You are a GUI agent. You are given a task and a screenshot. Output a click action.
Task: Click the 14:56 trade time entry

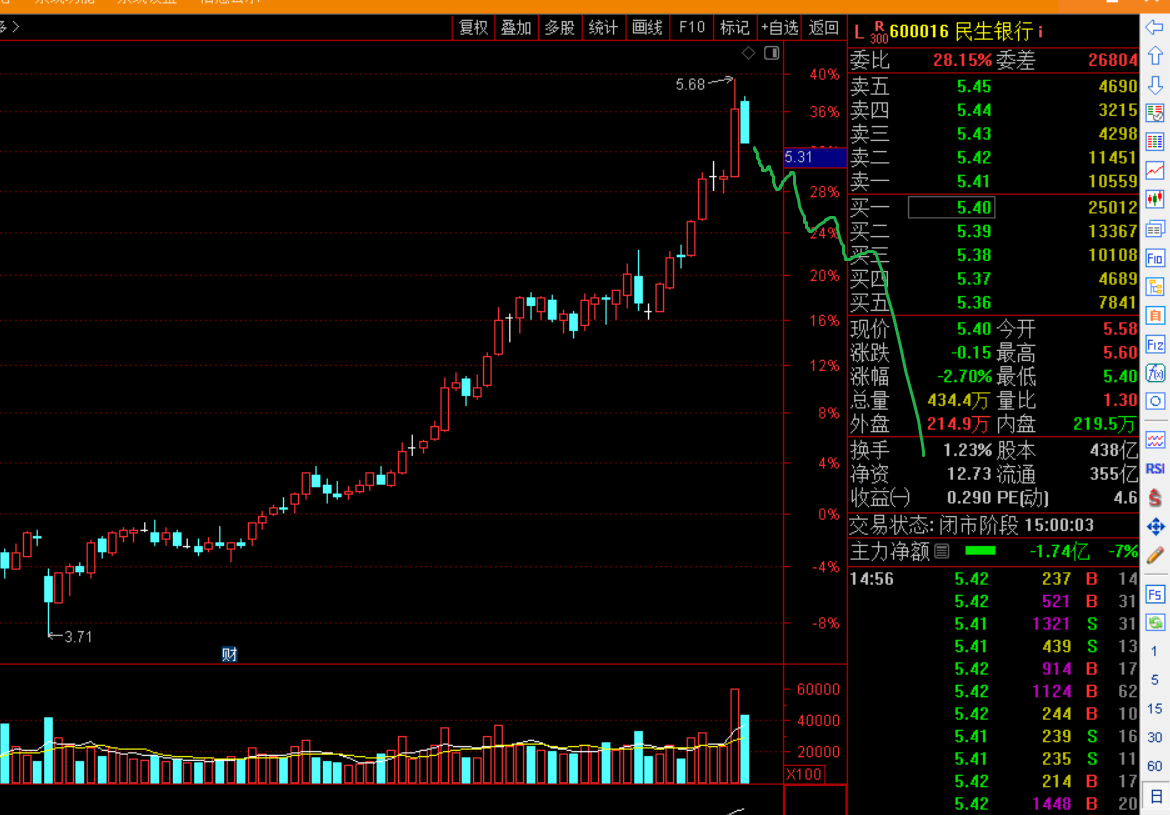[x=872, y=579]
